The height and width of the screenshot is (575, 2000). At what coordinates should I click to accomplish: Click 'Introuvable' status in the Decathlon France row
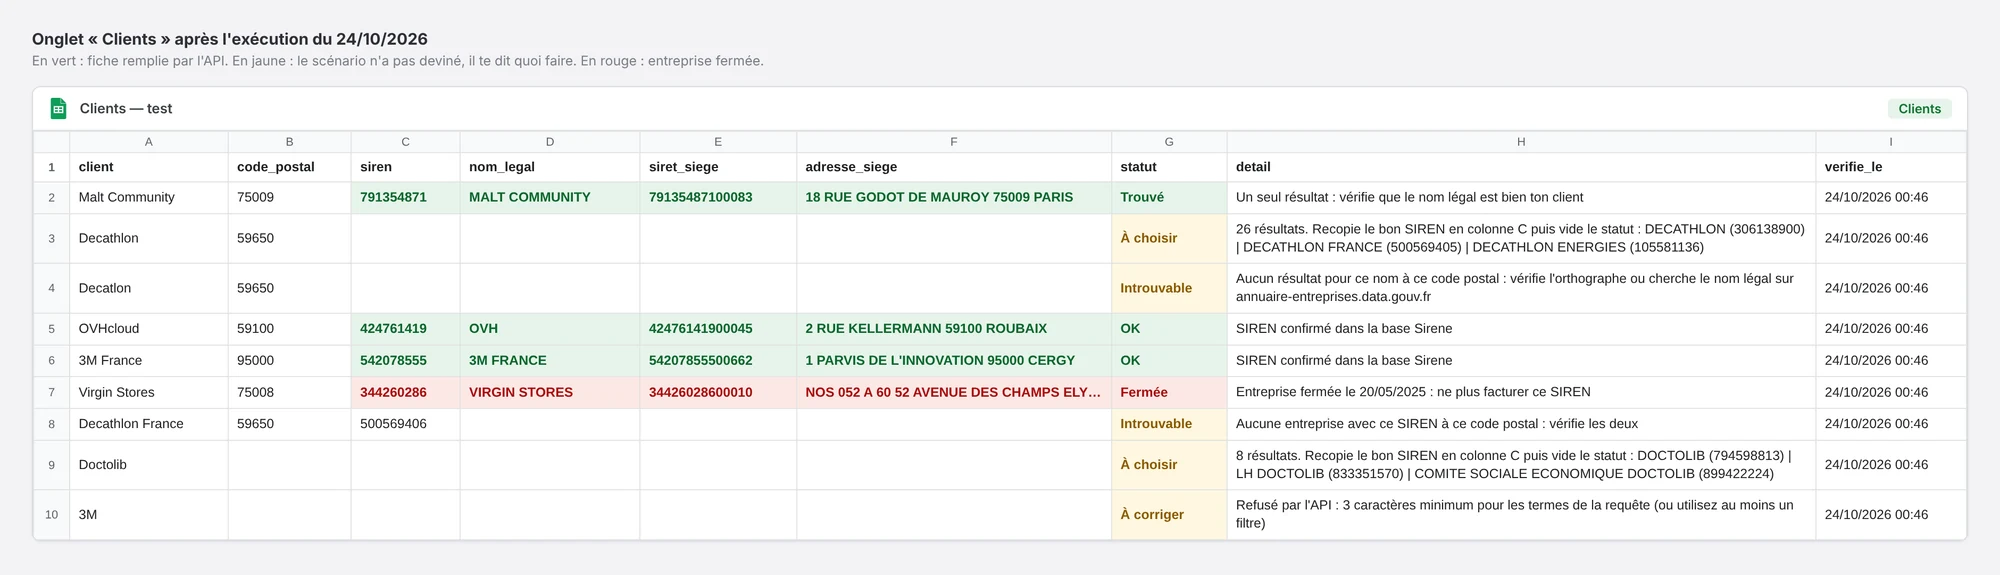[1169, 424]
